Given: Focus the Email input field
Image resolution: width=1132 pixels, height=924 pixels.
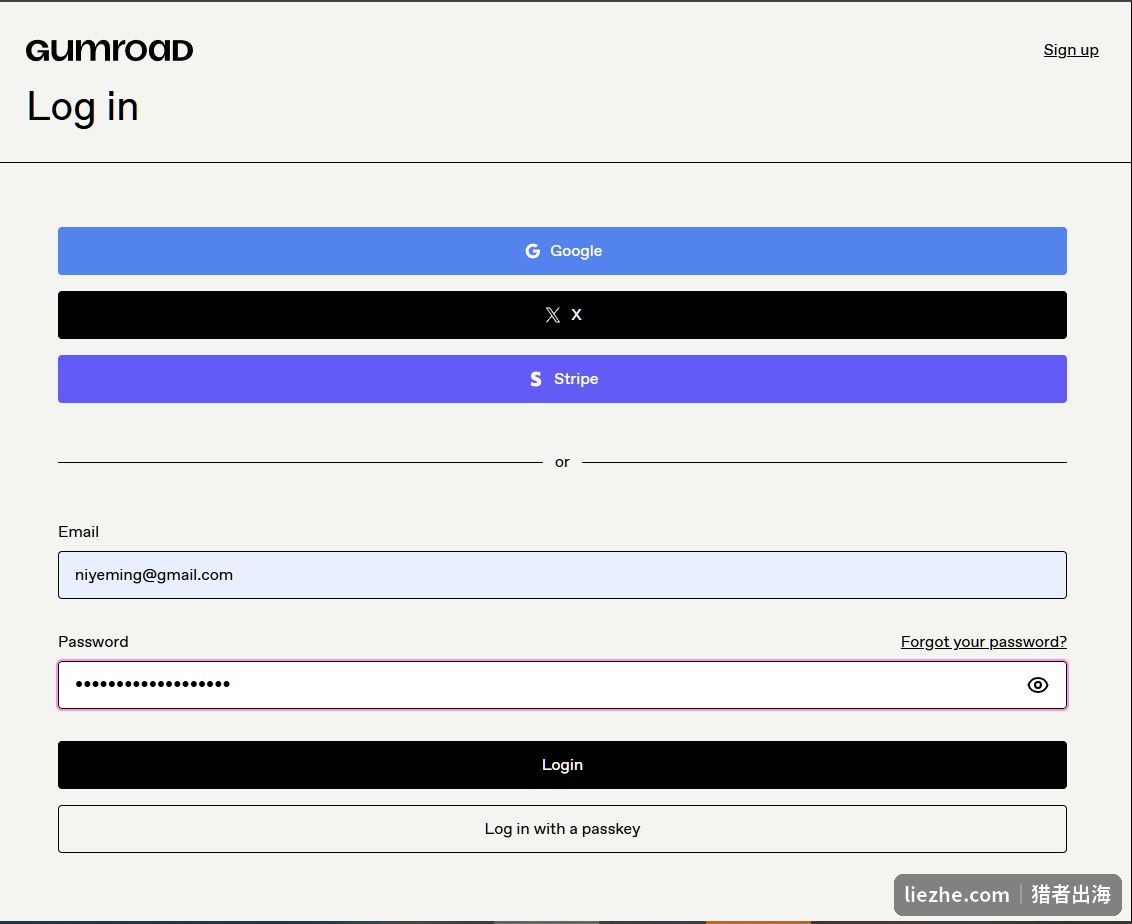Looking at the screenshot, I should 562,575.
